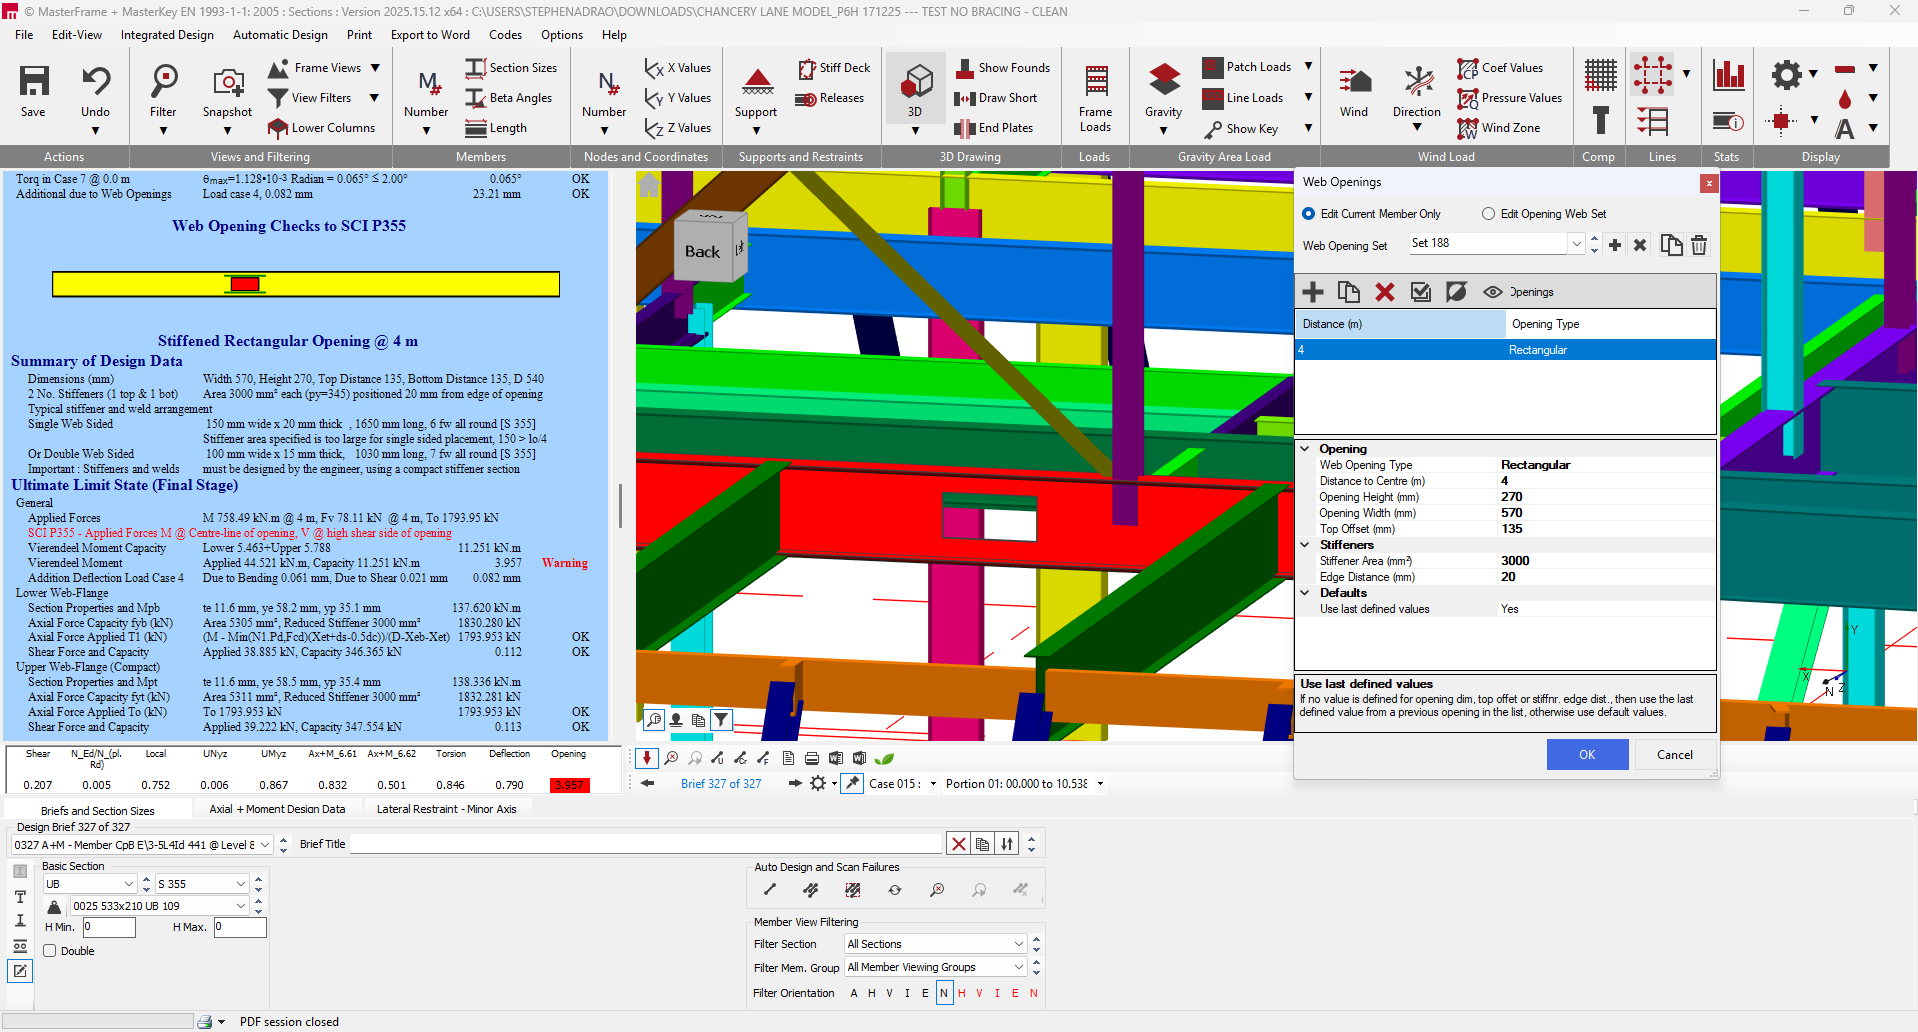Click the H Min. input field
Image resolution: width=1918 pixels, height=1032 pixels.
point(109,927)
